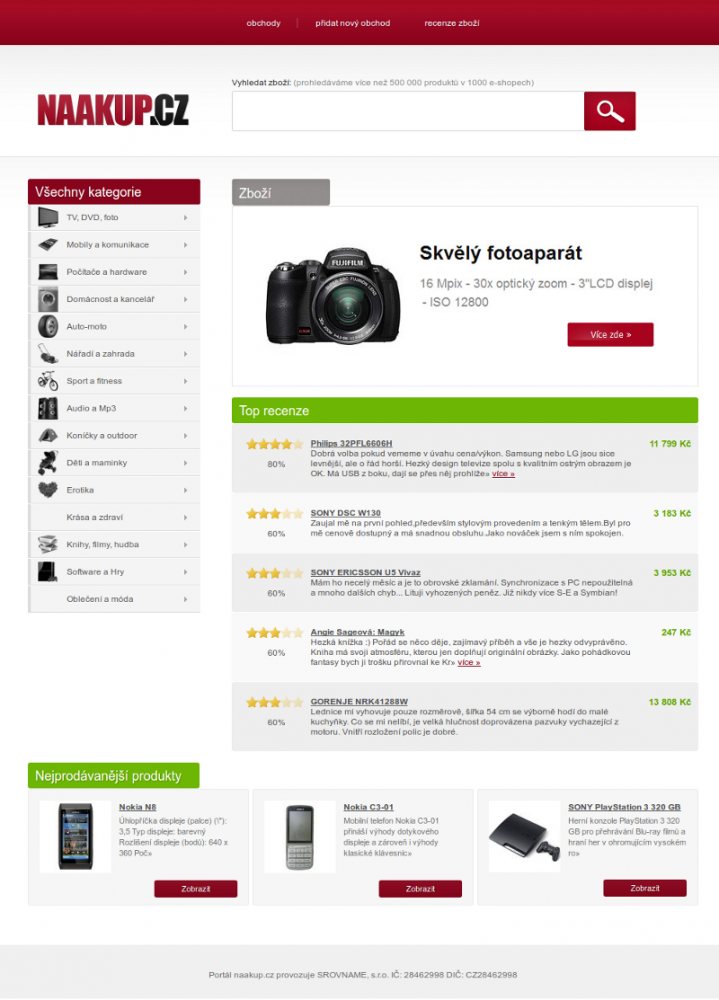Click the tire icon beside Auto-moto
Screen dimensions: 719x1000
click(x=48, y=327)
